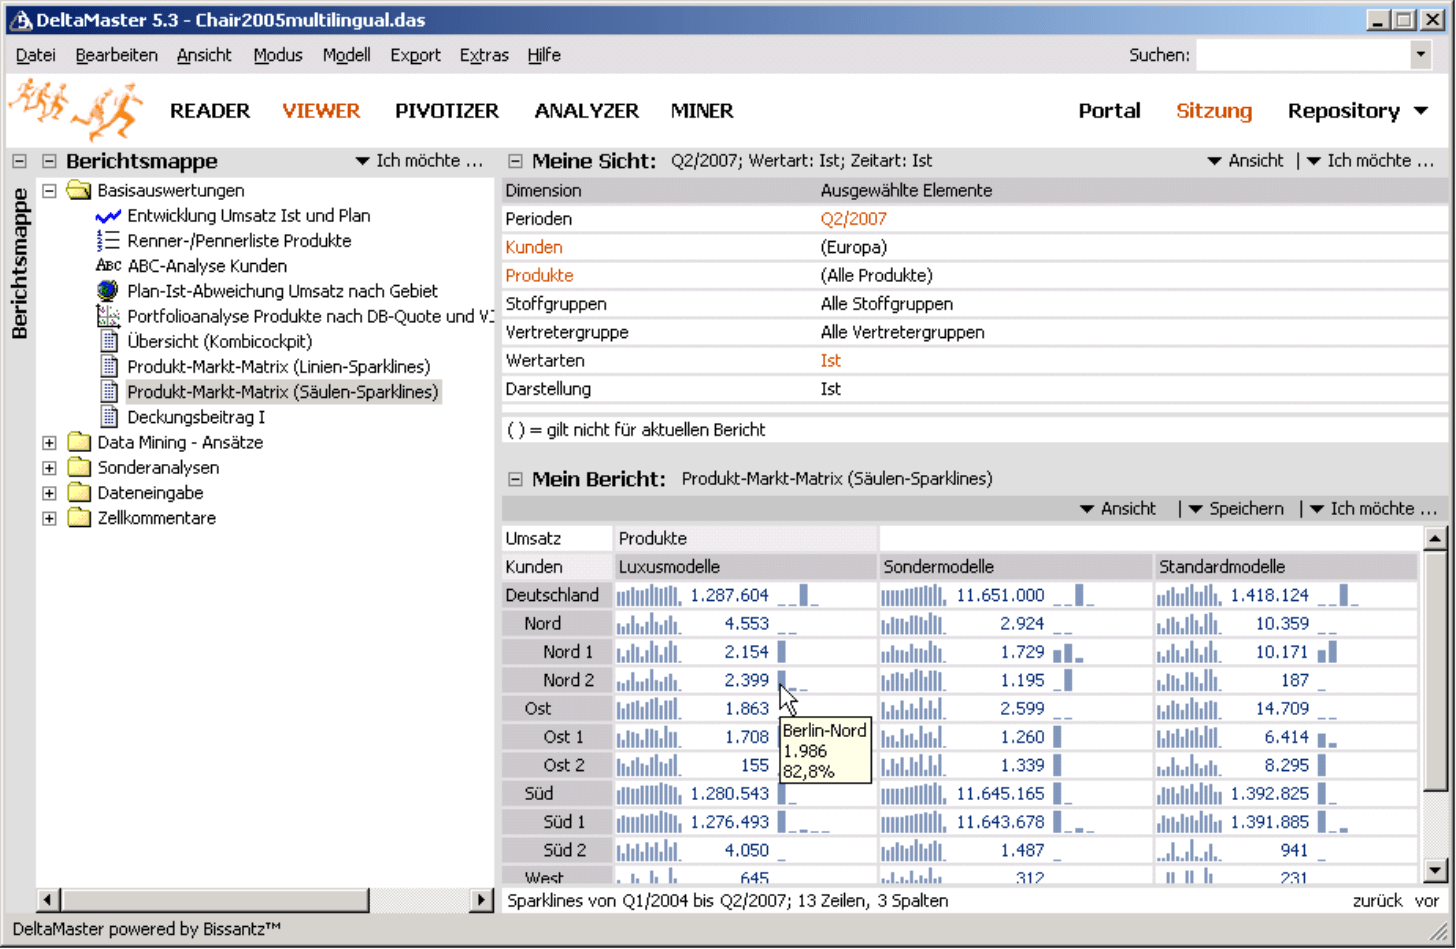This screenshot has height=949, width=1456.
Task: Expand the Dateneingabe folder
Action: point(49,493)
